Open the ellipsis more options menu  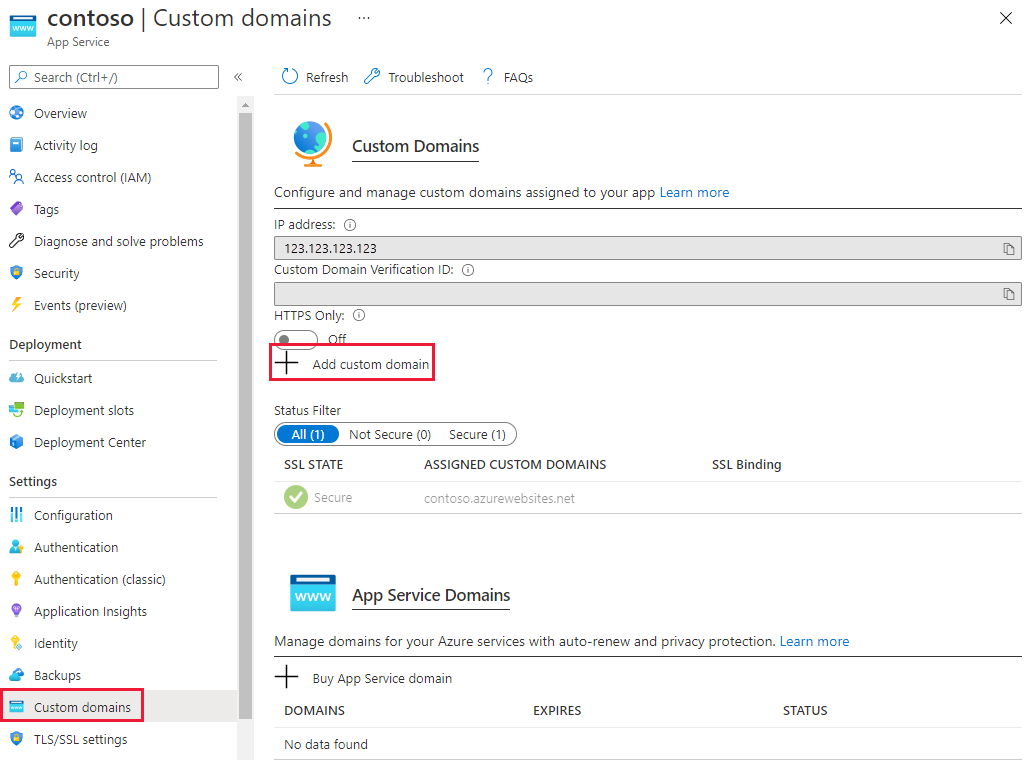pyautogui.click(x=363, y=18)
